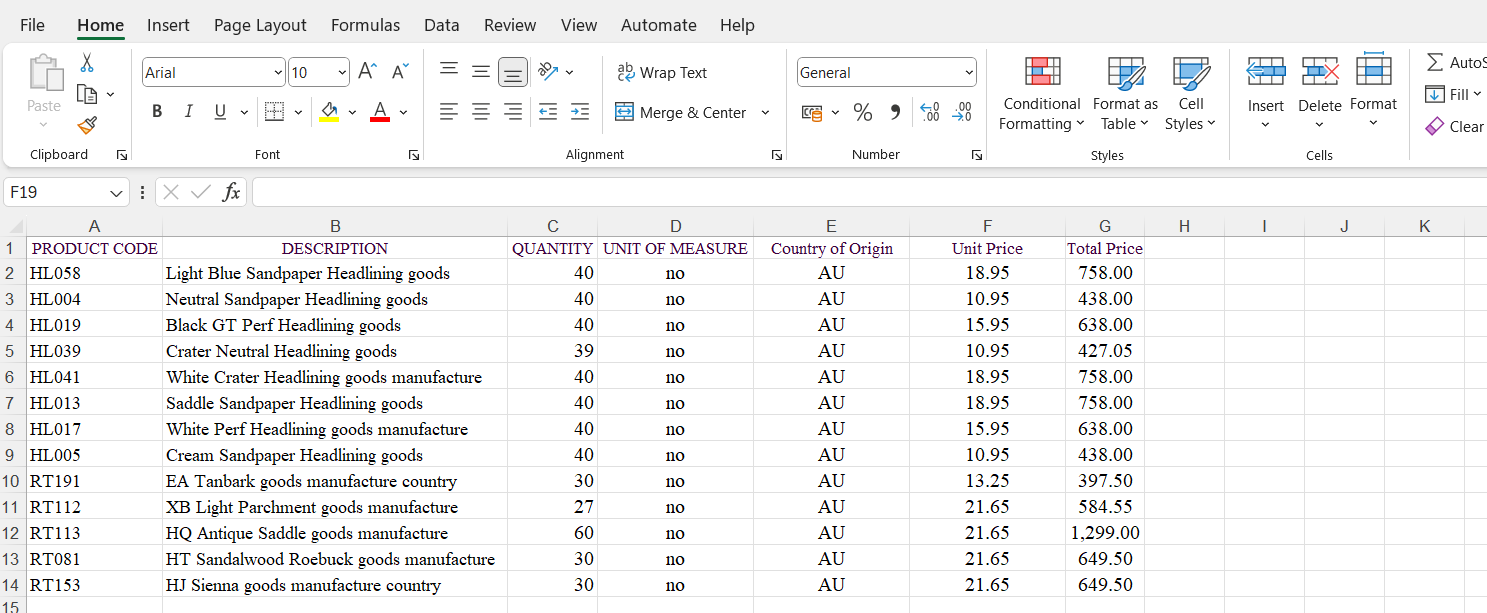Apply the Percent Style format
The width and height of the screenshot is (1487, 613).
(x=863, y=112)
